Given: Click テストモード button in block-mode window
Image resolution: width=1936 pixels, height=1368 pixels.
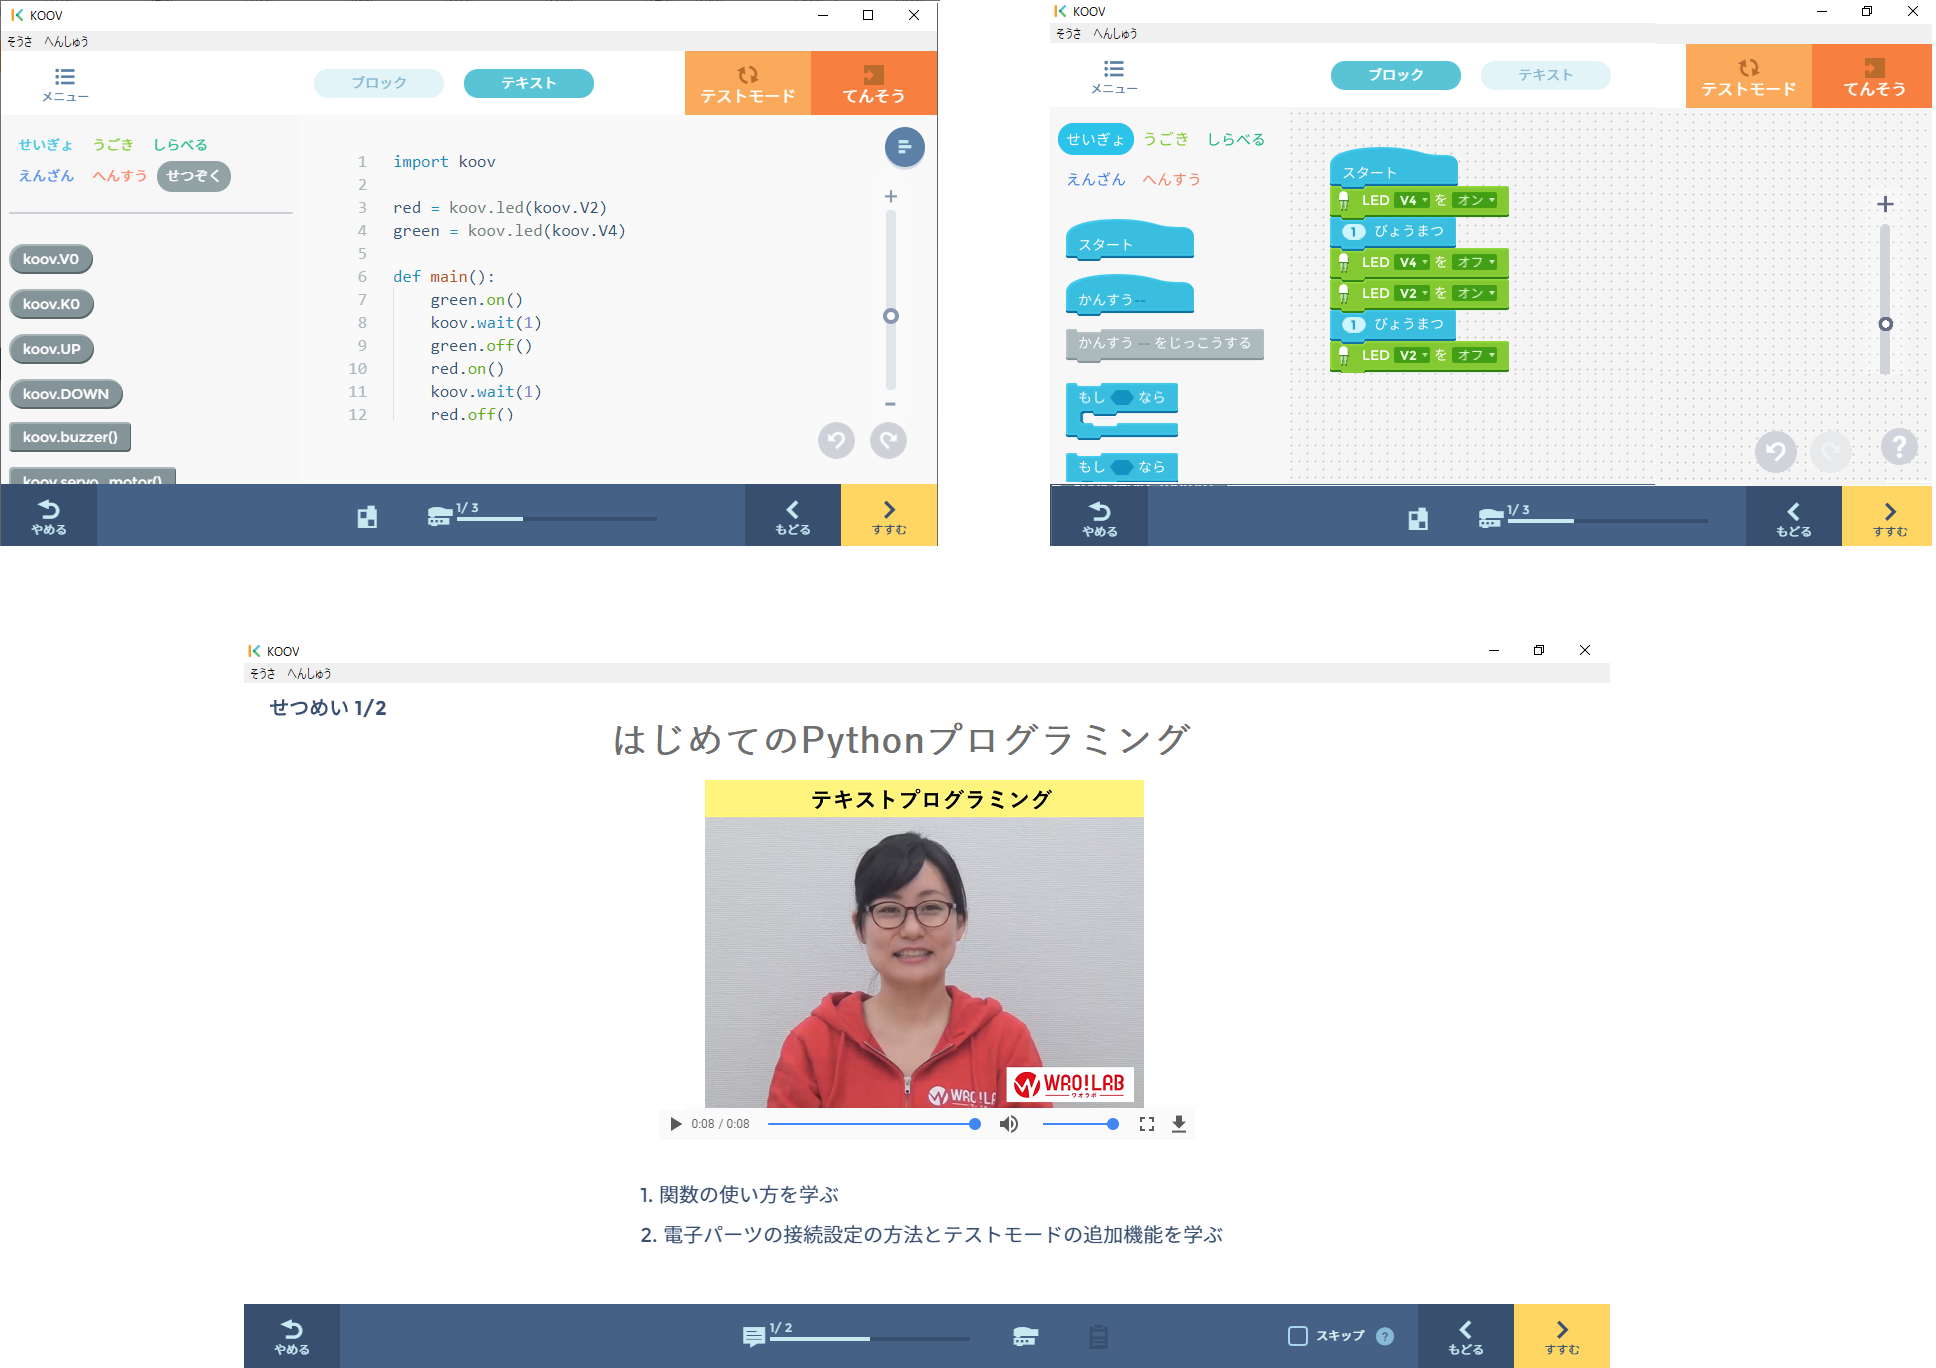Looking at the screenshot, I should pos(1748,77).
